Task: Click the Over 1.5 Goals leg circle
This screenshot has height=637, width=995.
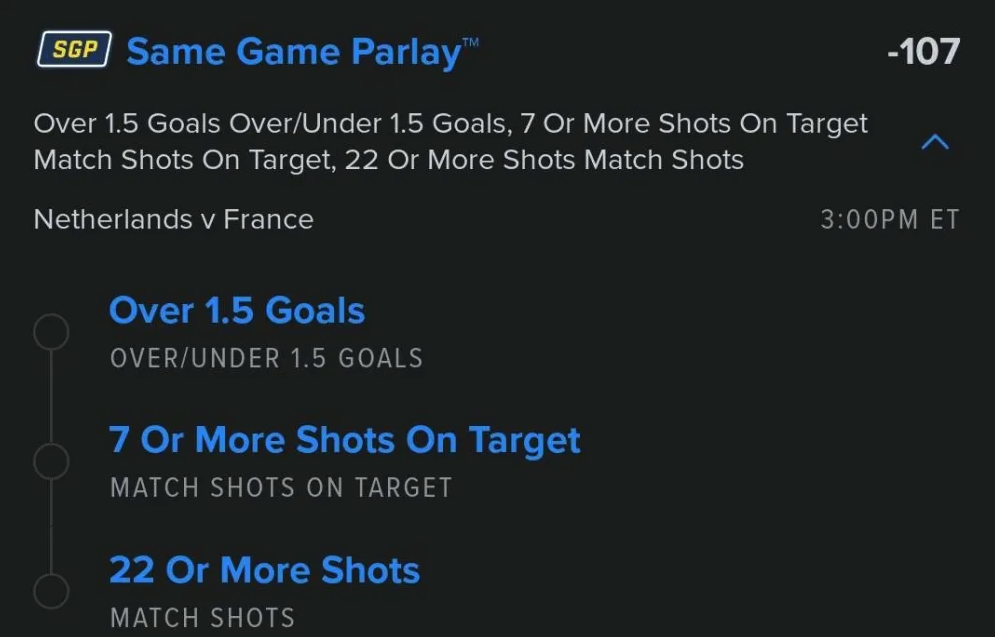Action: click(x=51, y=332)
